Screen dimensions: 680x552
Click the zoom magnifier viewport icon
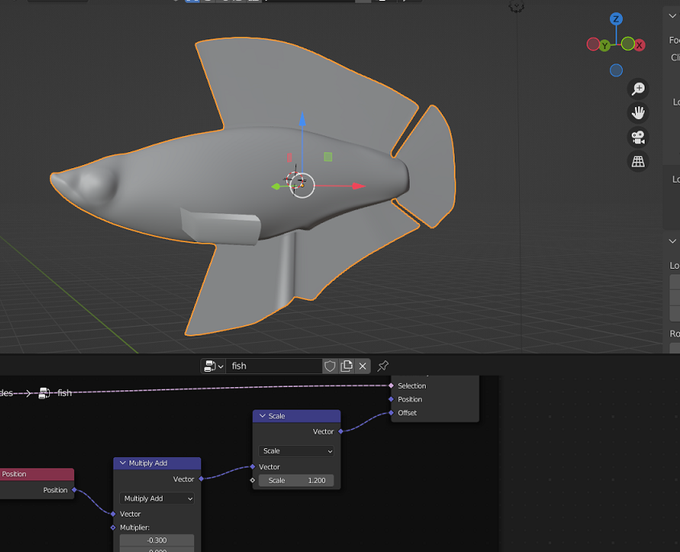tap(638, 89)
